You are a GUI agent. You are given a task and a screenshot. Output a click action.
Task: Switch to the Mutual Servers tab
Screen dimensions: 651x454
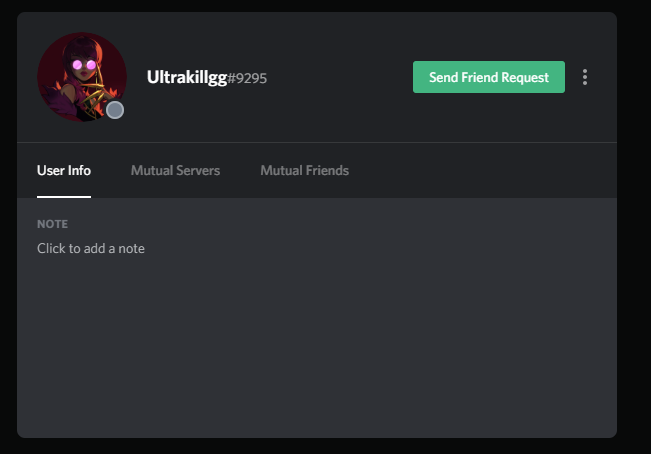click(x=175, y=171)
